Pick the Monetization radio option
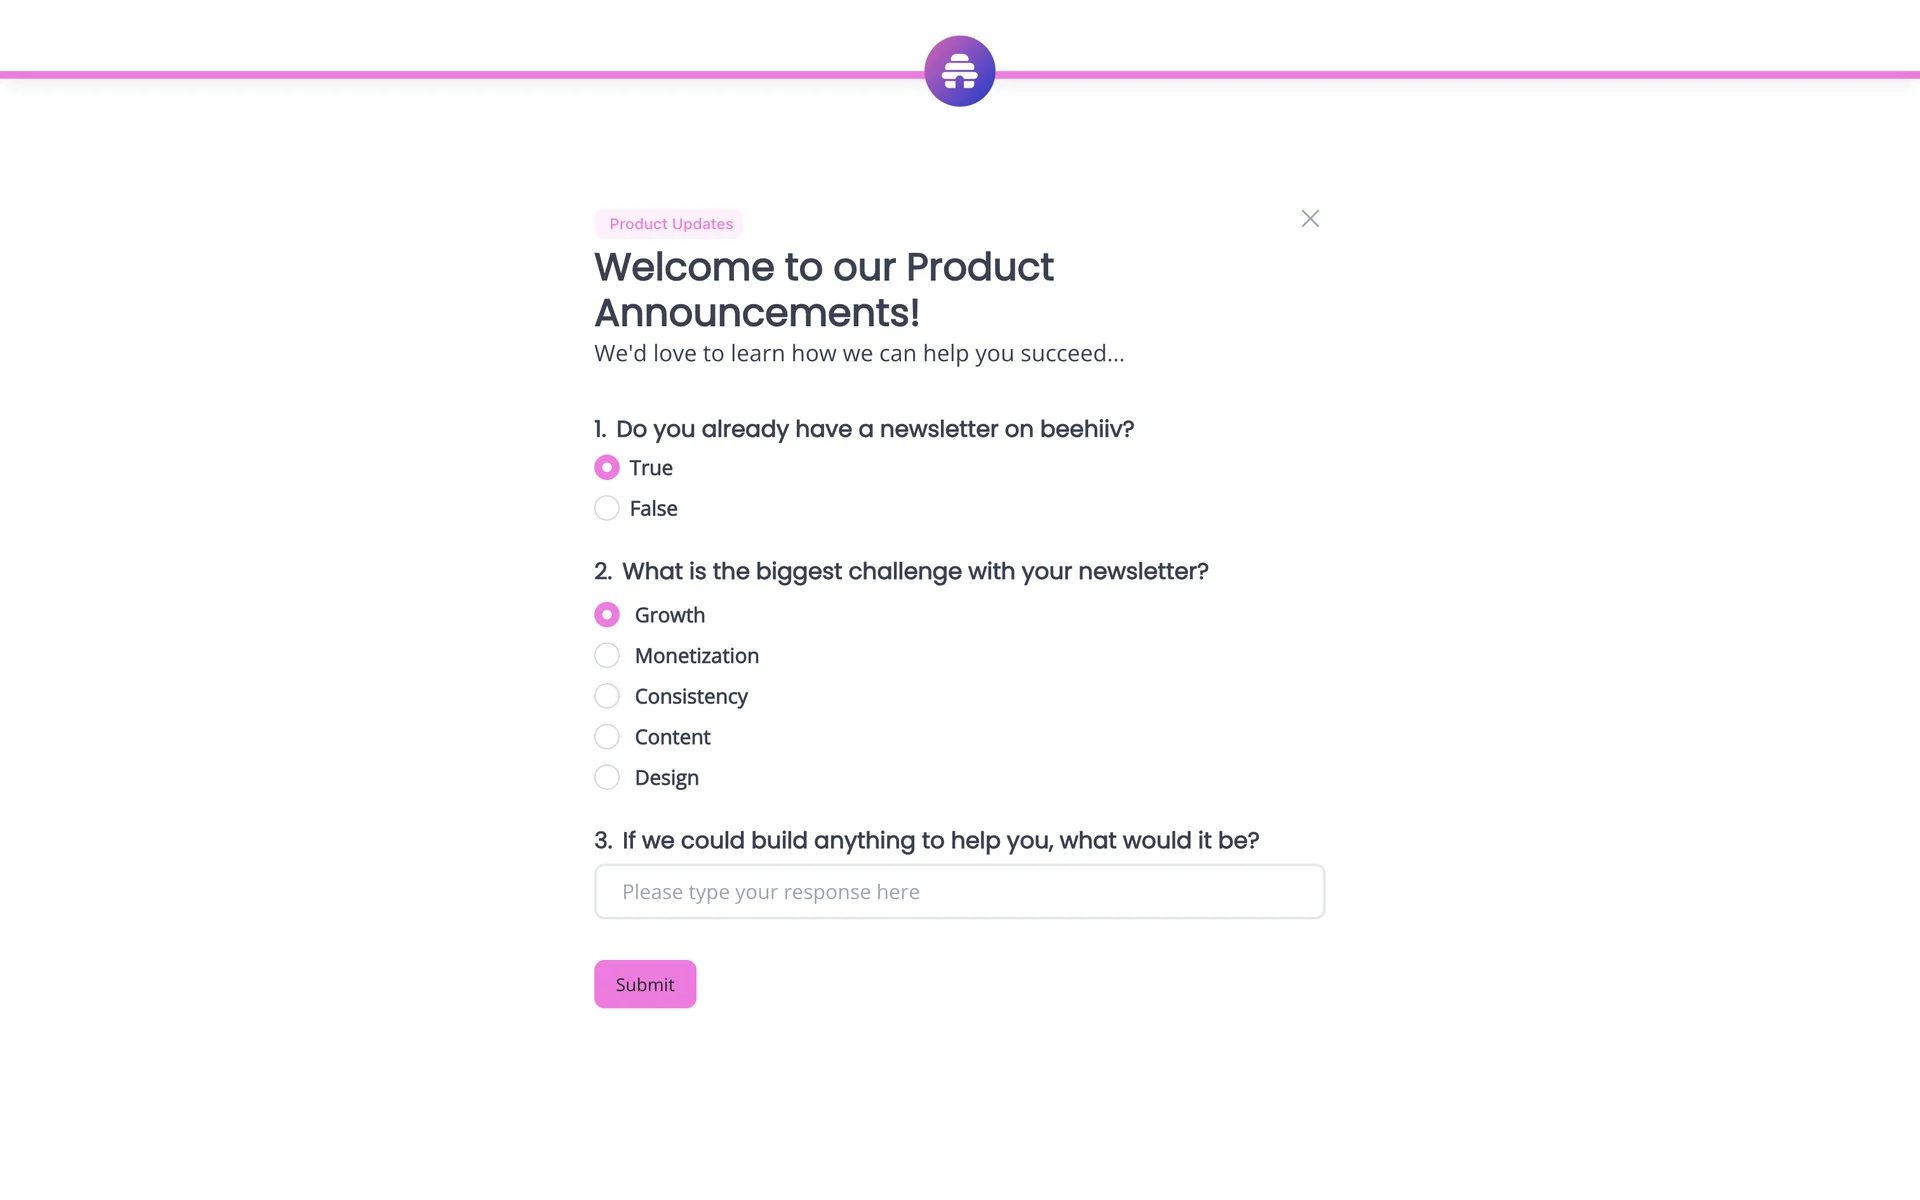Viewport: 1920px width, 1200px height. coord(607,656)
